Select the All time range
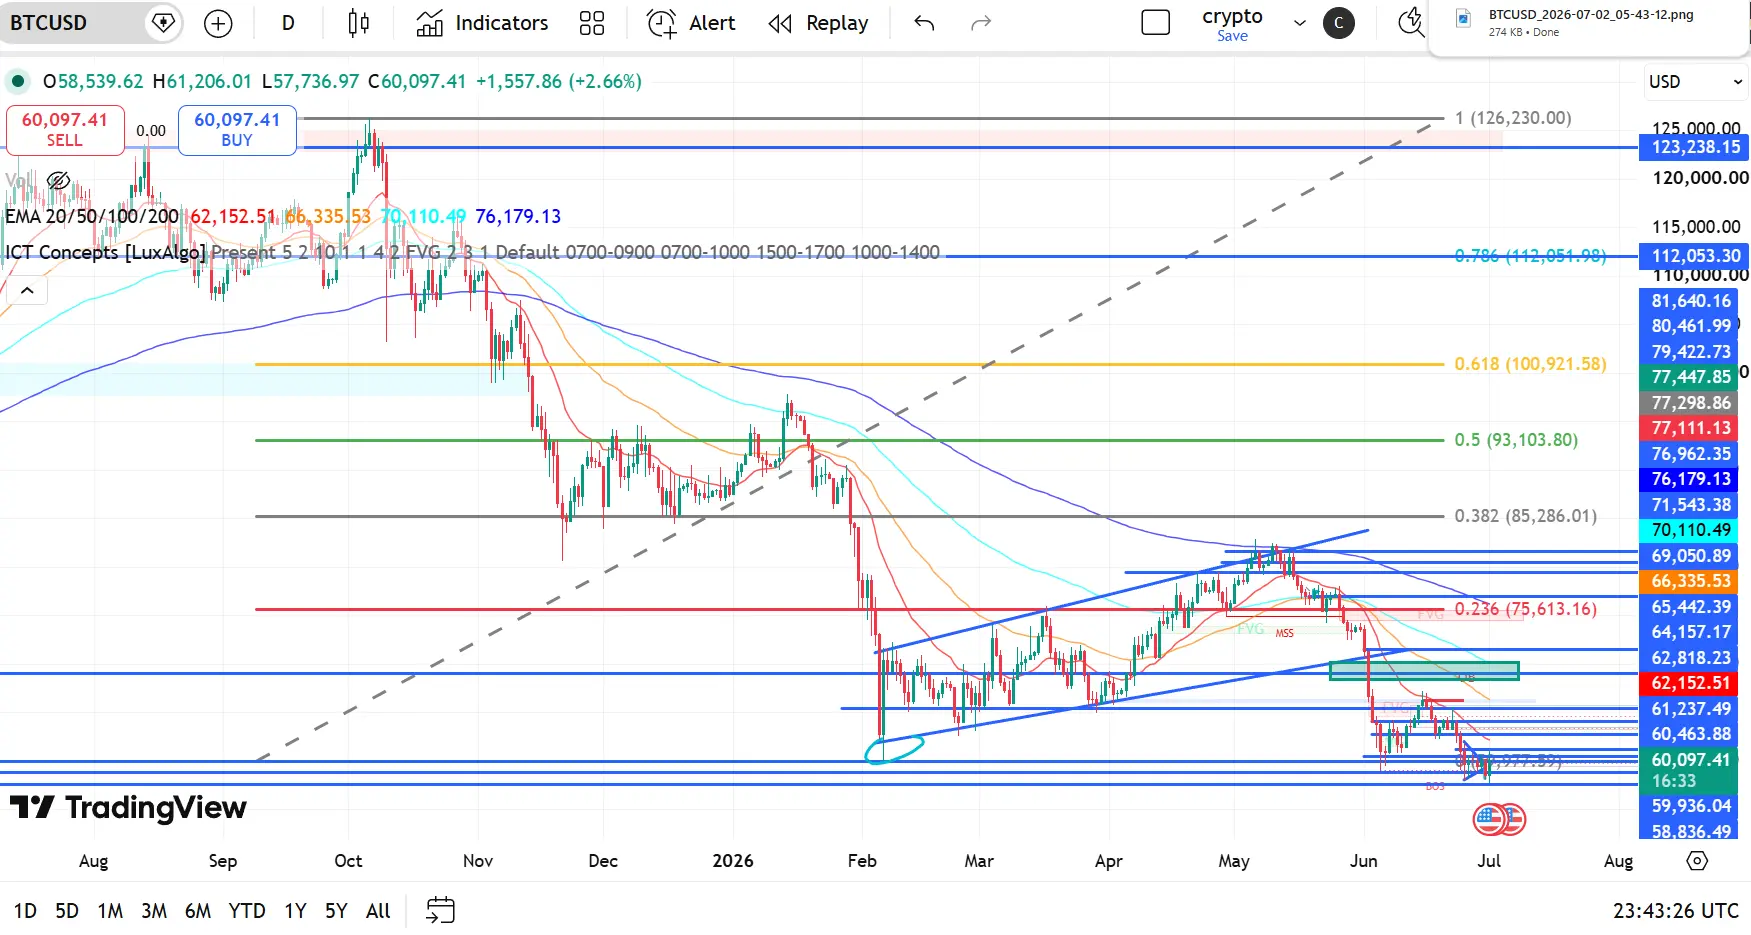The height and width of the screenshot is (935, 1751). (x=378, y=911)
